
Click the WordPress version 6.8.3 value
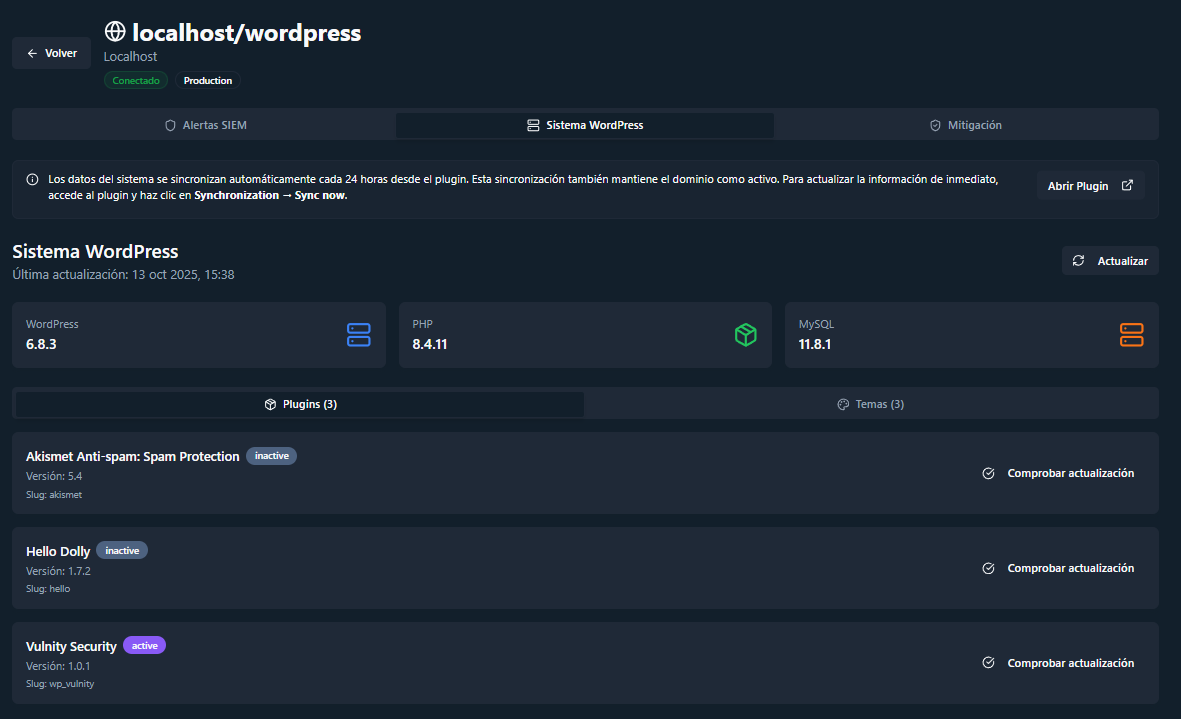click(x=41, y=344)
